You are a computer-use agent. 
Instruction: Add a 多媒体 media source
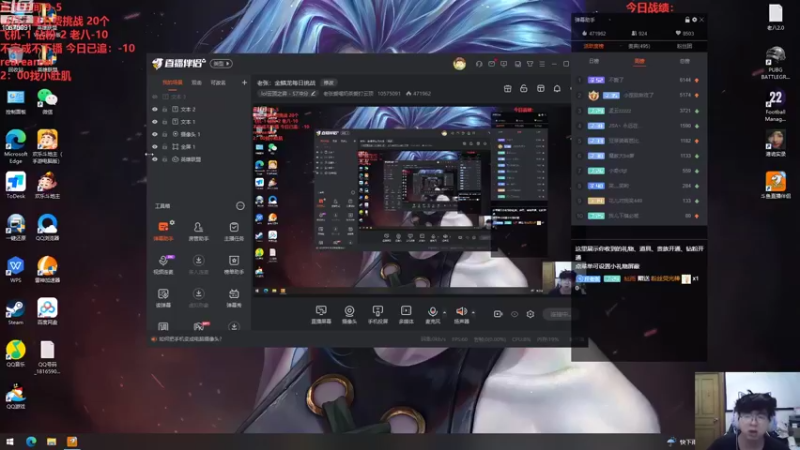[406, 314]
